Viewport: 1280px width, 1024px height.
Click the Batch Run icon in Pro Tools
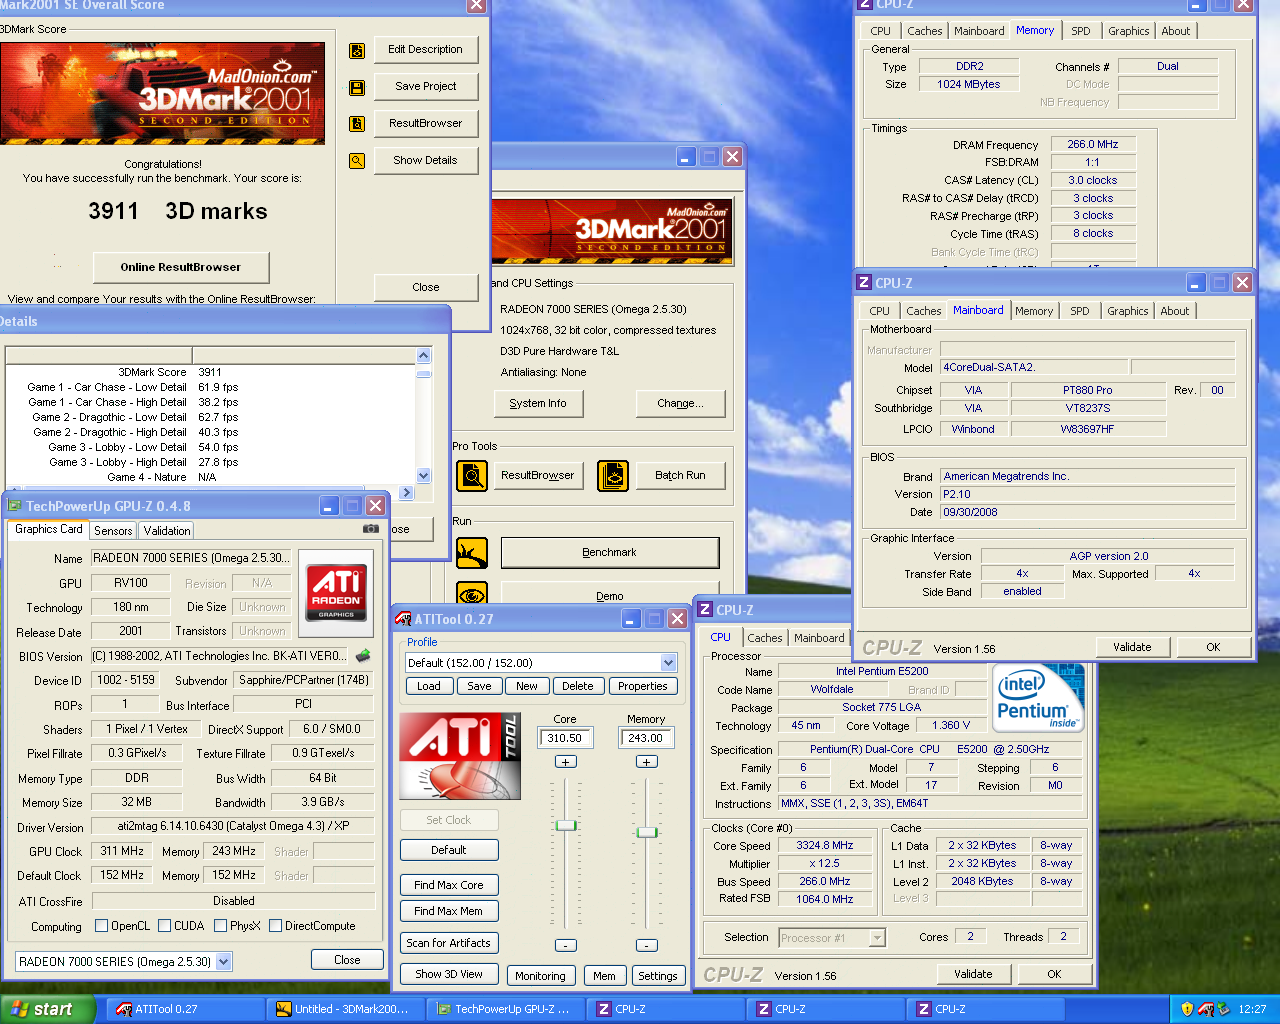click(x=613, y=476)
